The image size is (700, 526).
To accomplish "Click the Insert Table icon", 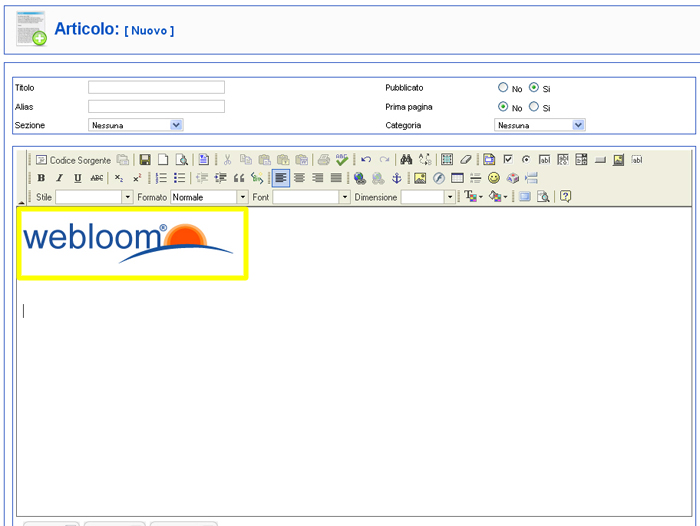I will (x=457, y=178).
